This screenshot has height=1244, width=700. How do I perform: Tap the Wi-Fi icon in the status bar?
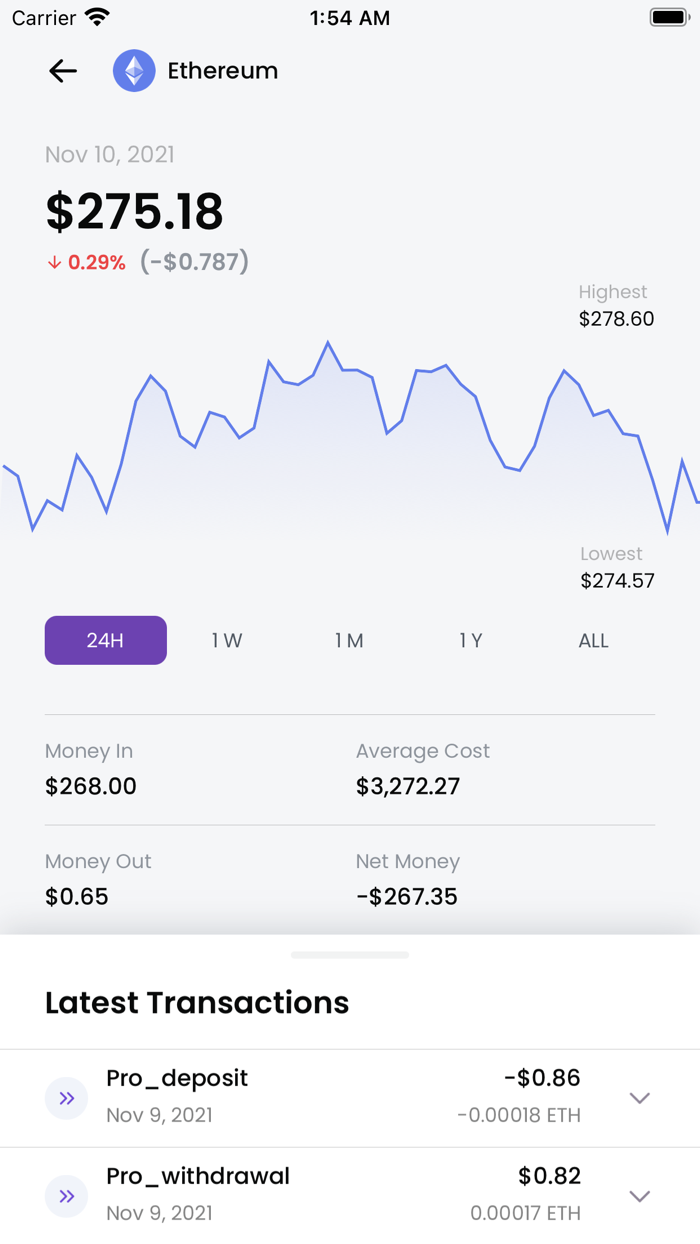tap(95, 16)
